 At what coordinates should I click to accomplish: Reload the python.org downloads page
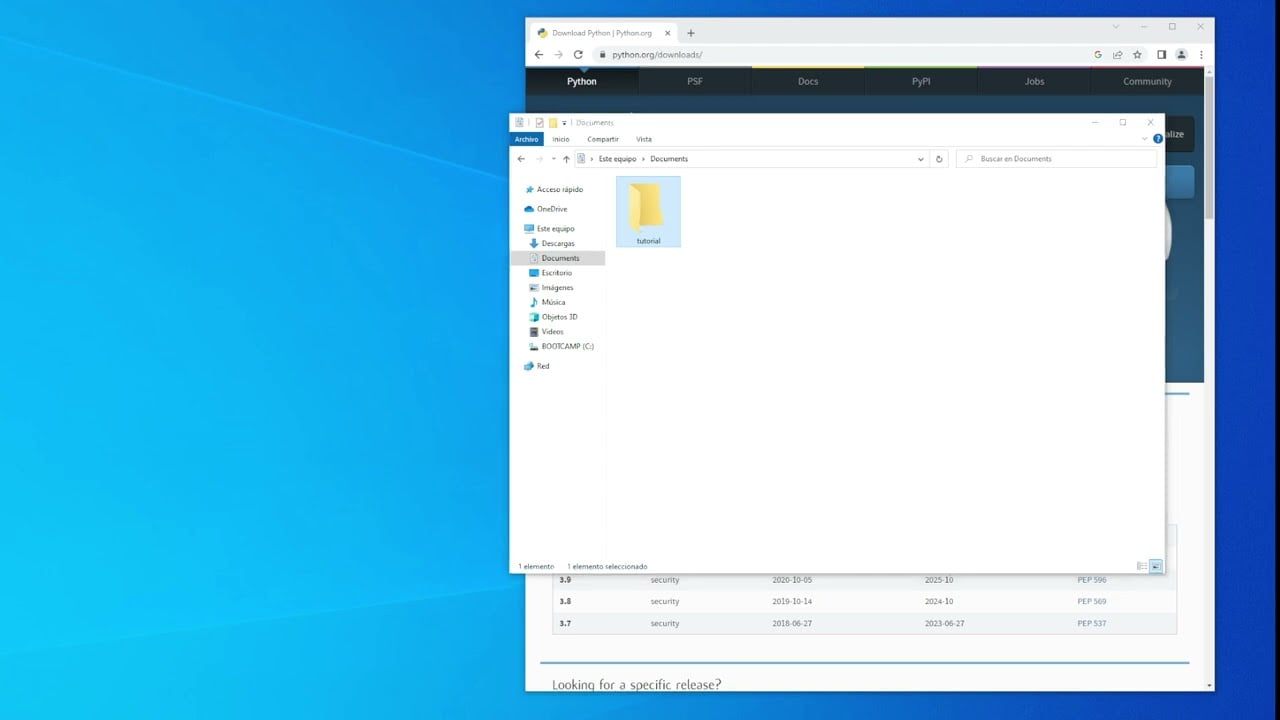click(x=578, y=54)
